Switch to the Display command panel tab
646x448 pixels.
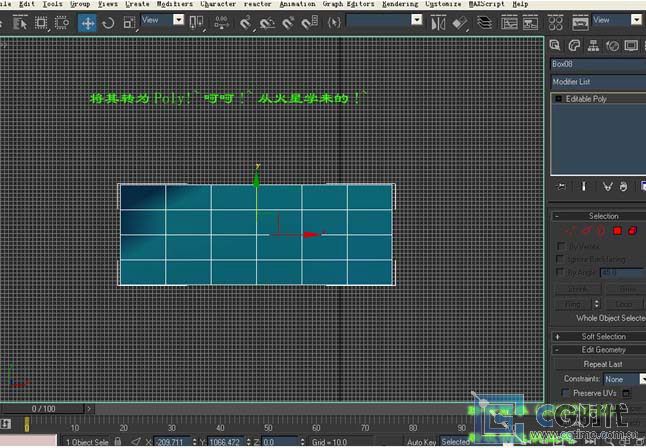click(x=631, y=46)
